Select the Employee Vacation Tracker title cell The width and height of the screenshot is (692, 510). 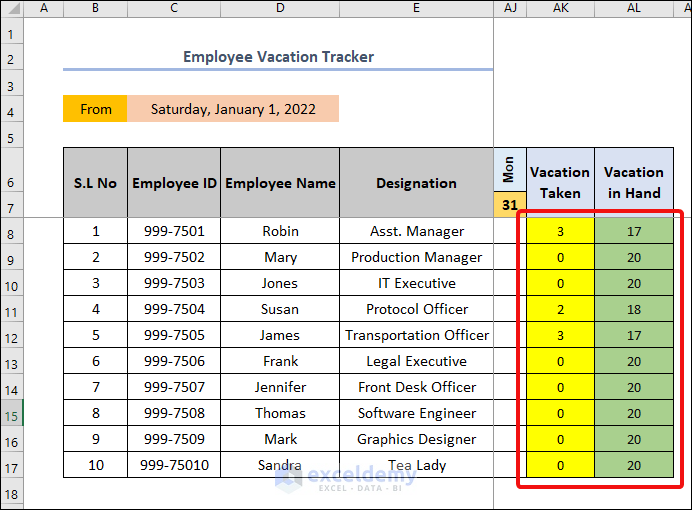(x=278, y=57)
